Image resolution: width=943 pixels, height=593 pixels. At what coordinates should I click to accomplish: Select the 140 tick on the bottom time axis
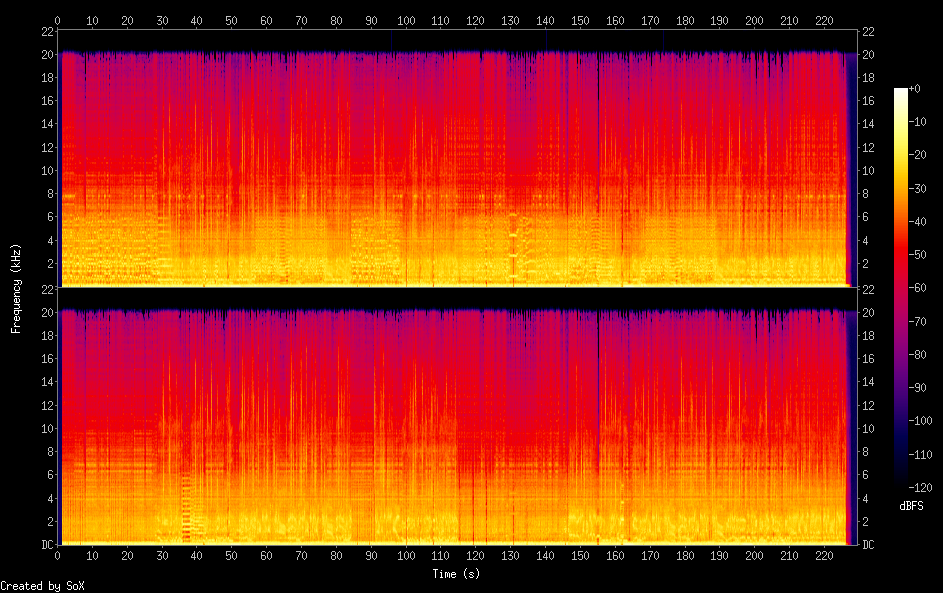coord(545,556)
